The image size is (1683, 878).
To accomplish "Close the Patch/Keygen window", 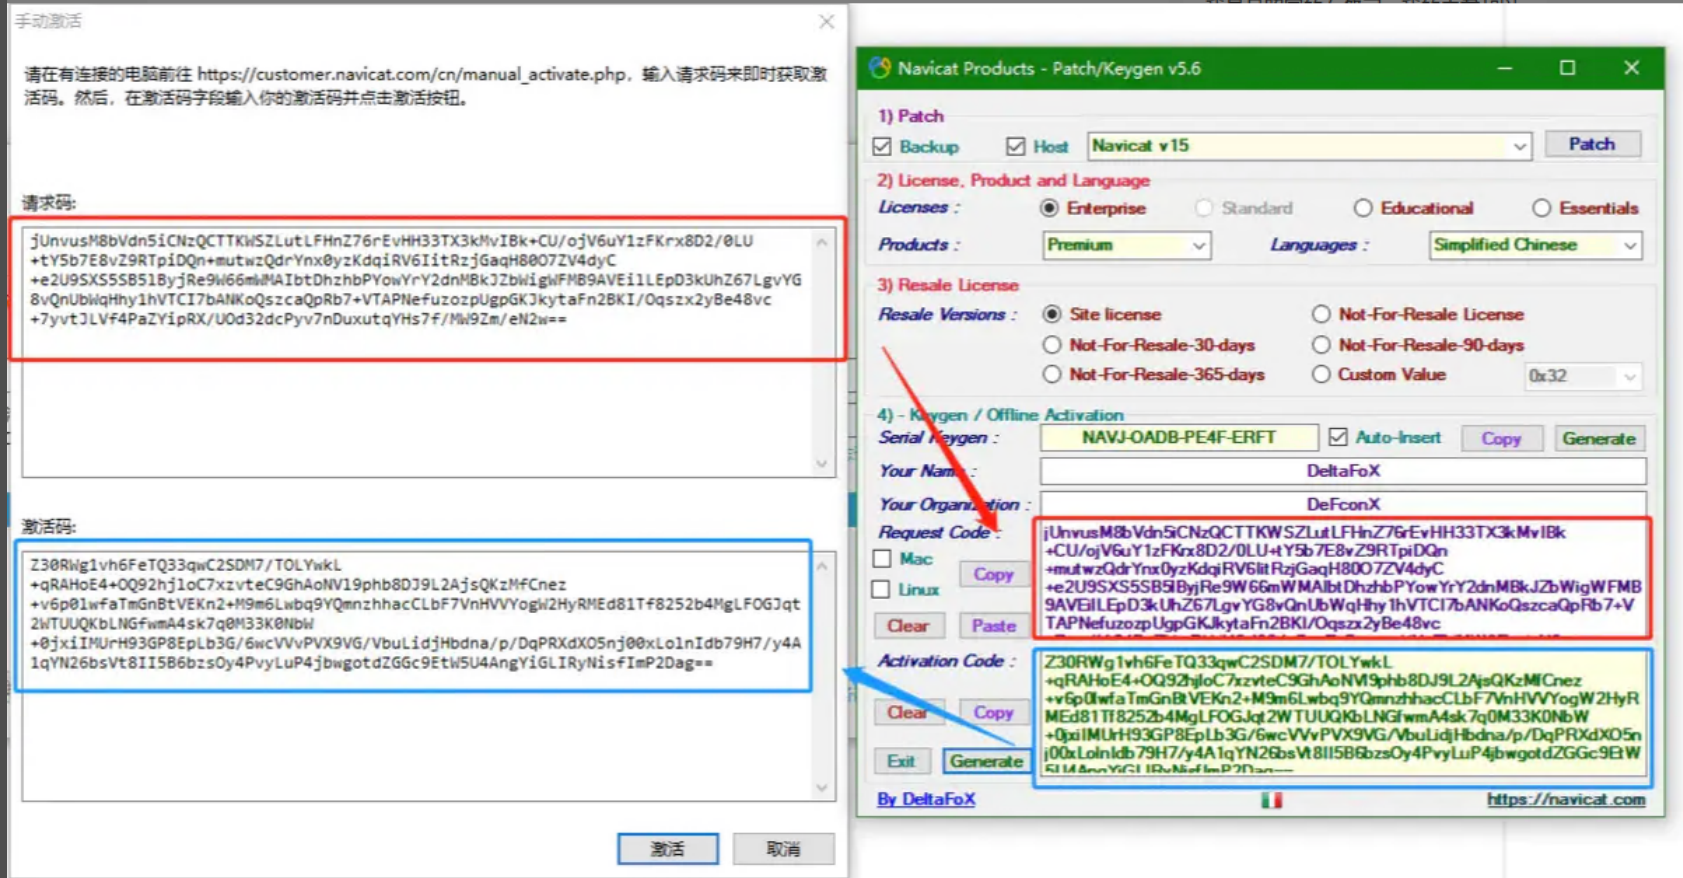I will tap(1632, 68).
